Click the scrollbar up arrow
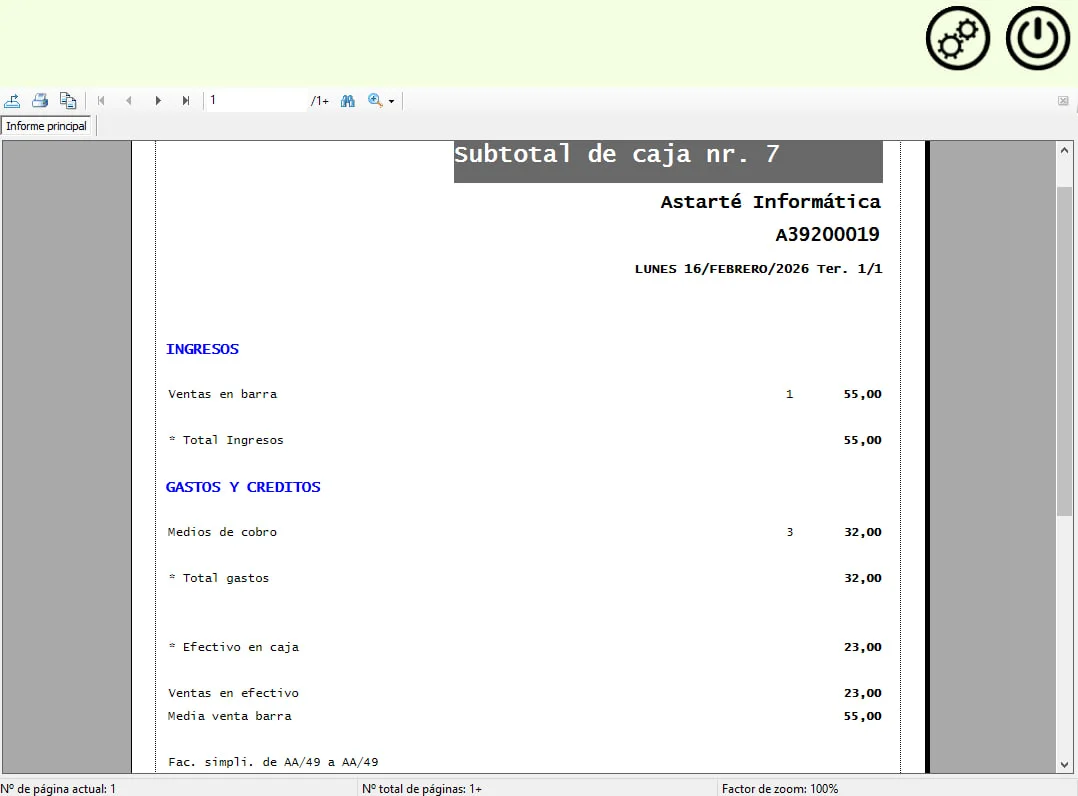 coord(1066,148)
